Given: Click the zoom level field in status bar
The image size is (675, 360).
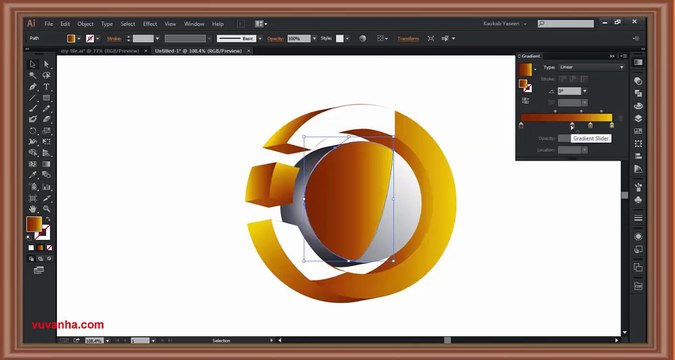Looking at the screenshot, I should coord(94,341).
